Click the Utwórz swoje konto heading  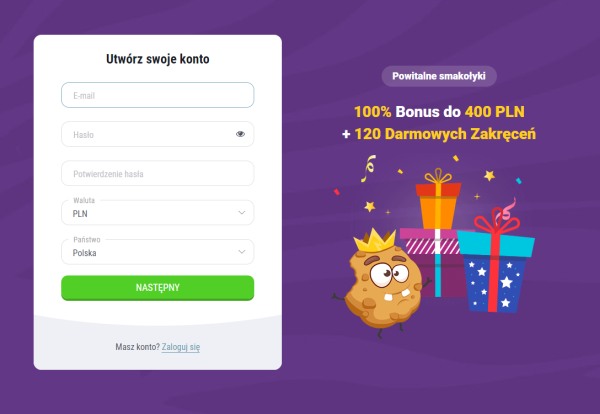pyautogui.click(x=158, y=59)
